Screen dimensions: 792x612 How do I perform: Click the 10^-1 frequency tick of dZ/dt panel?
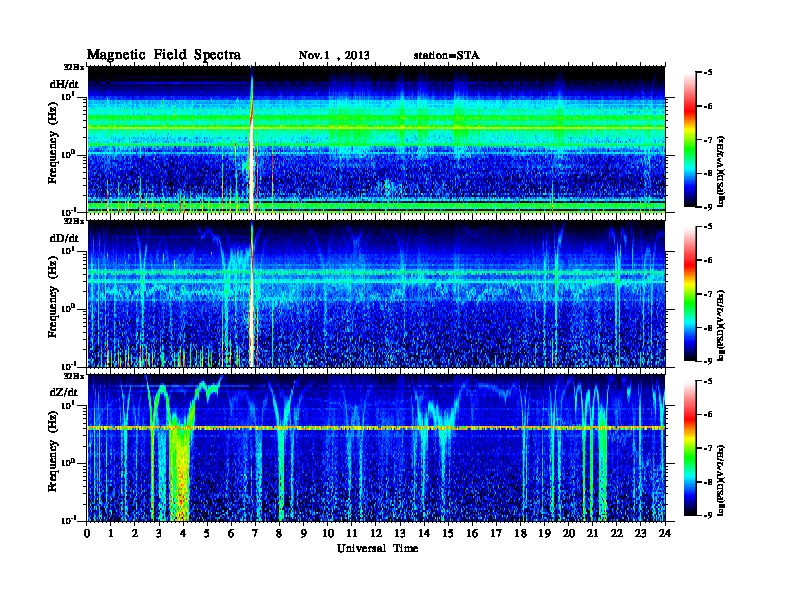68,520
